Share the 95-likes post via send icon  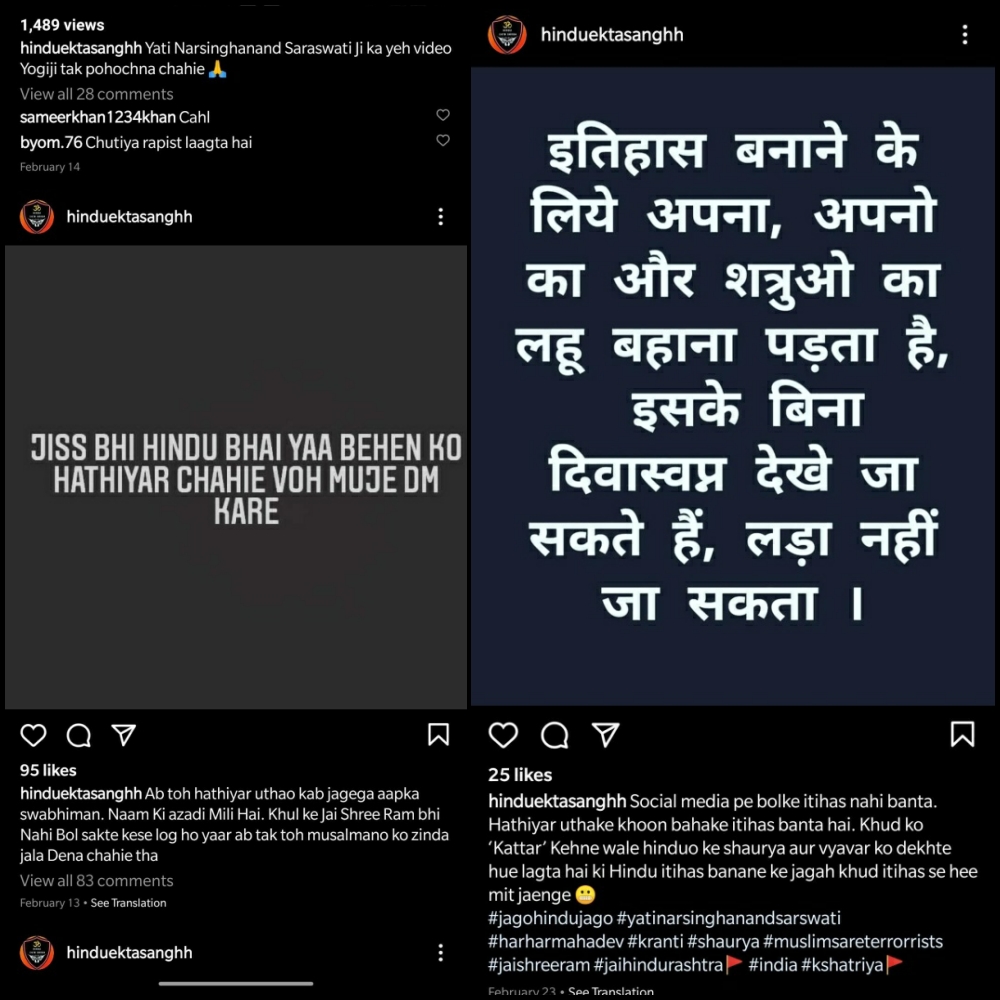tap(124, 735)
